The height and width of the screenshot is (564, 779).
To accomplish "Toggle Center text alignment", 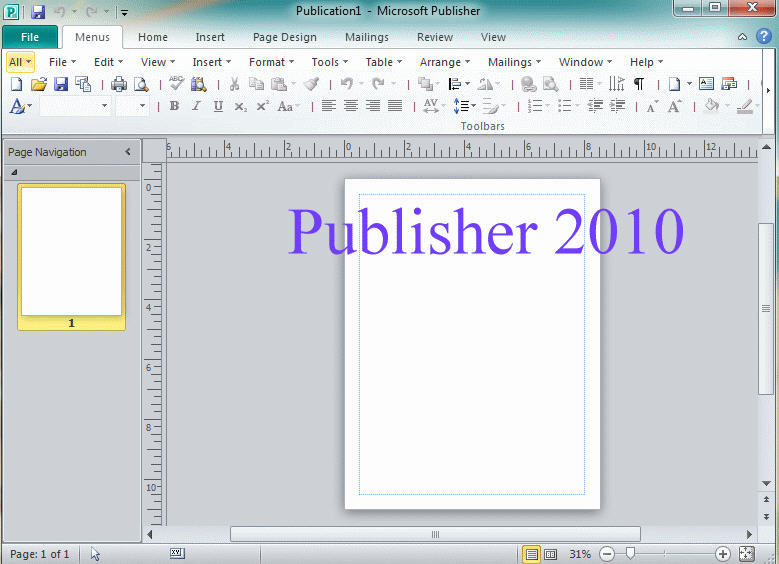I will (x=351, y=106).
